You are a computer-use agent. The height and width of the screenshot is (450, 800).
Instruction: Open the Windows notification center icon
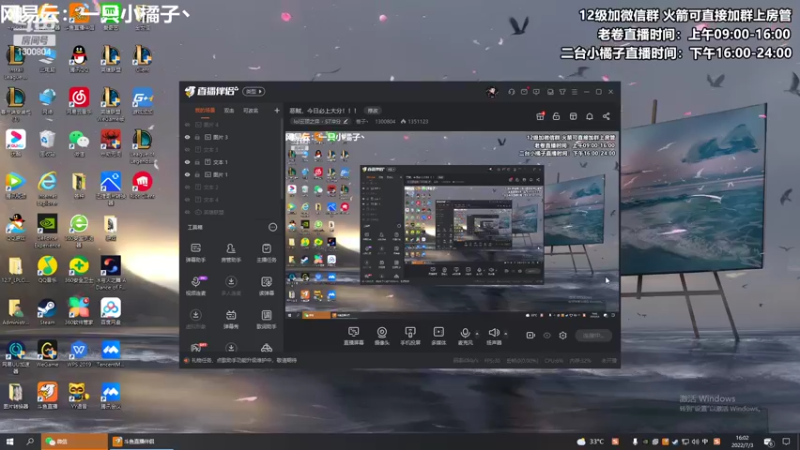coord(786,441)
